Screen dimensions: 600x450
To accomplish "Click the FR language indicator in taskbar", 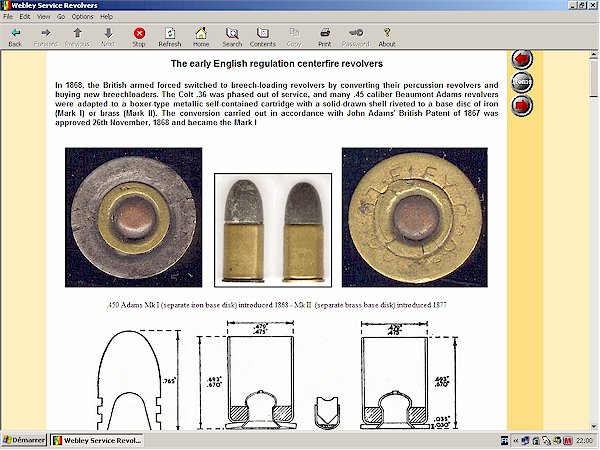I will [504, 440].
